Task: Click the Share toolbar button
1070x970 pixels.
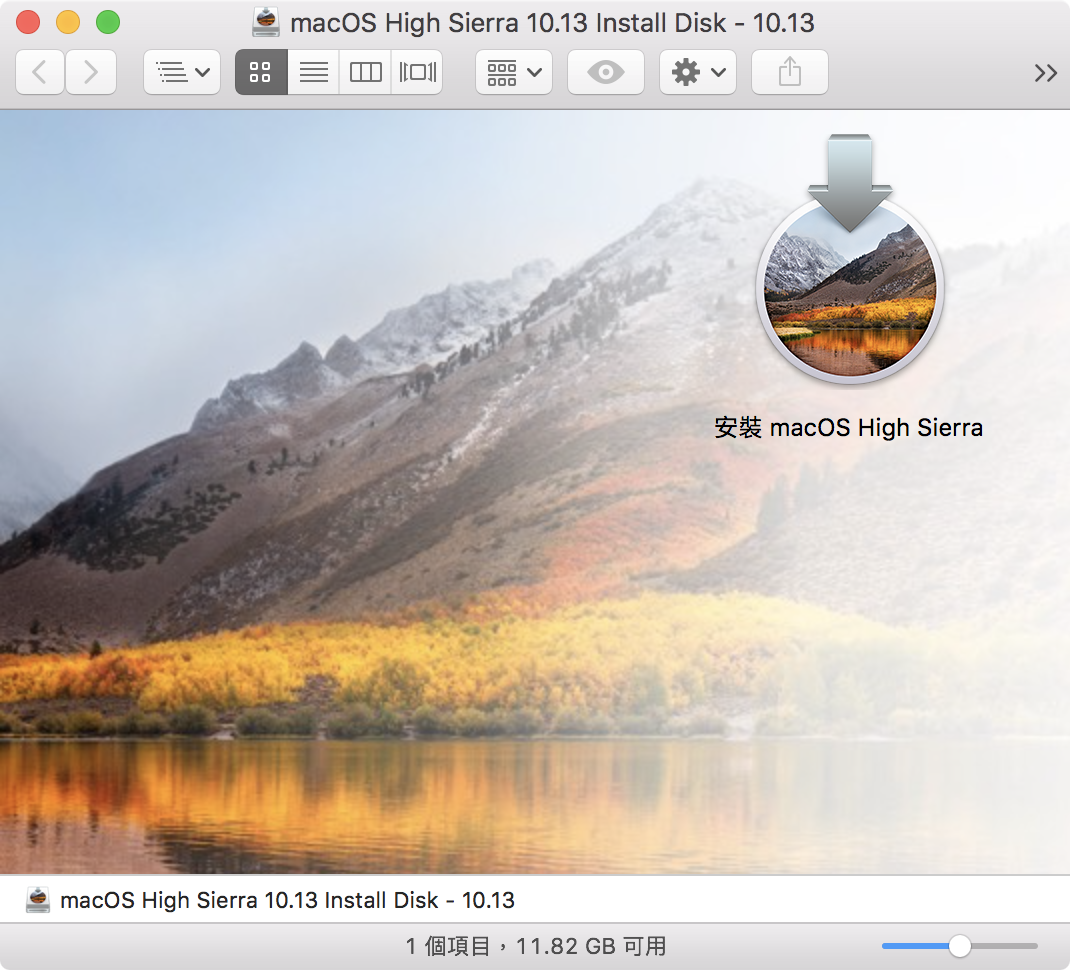Action: pyautogui.click(x=790, y=72)
